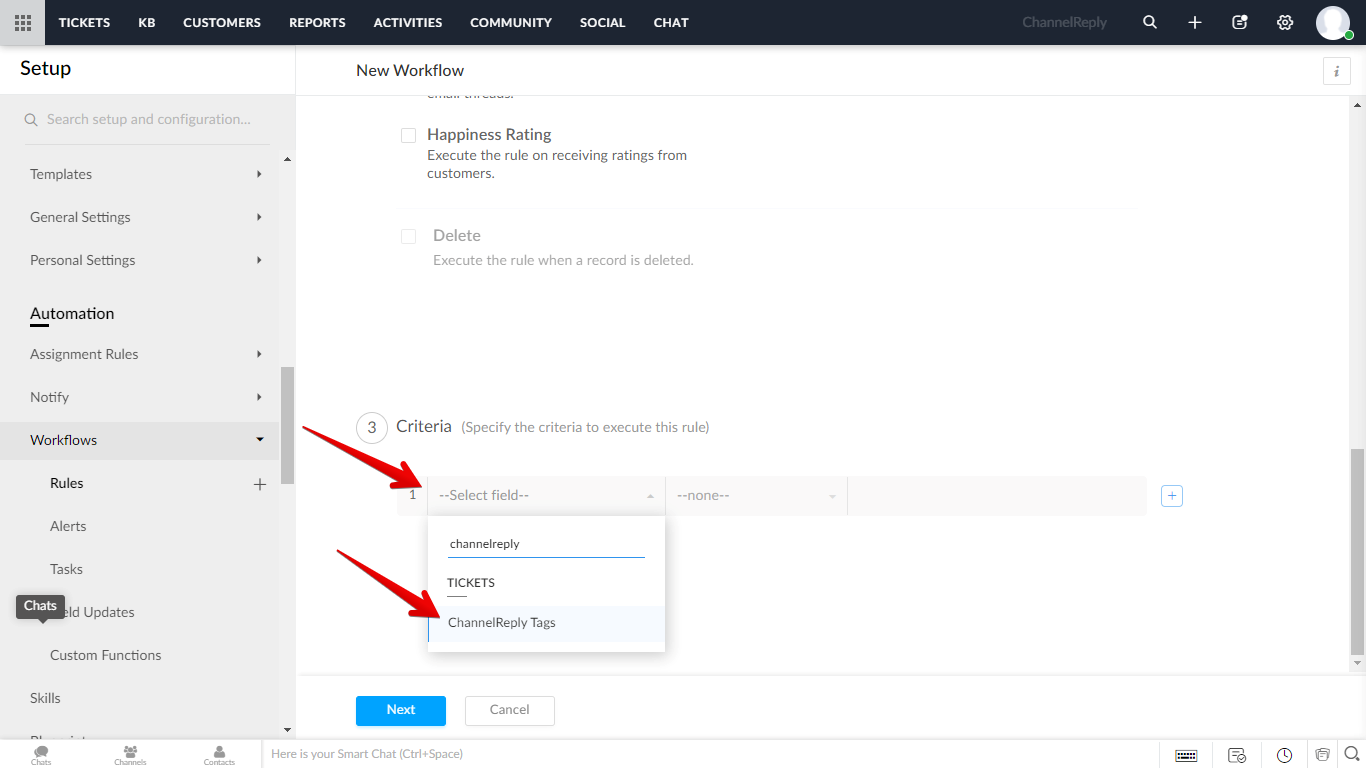Image resolution: width=1366 pixels, height=768 pixels.
Task: Click the setup search field
Action: click(149, 119)
